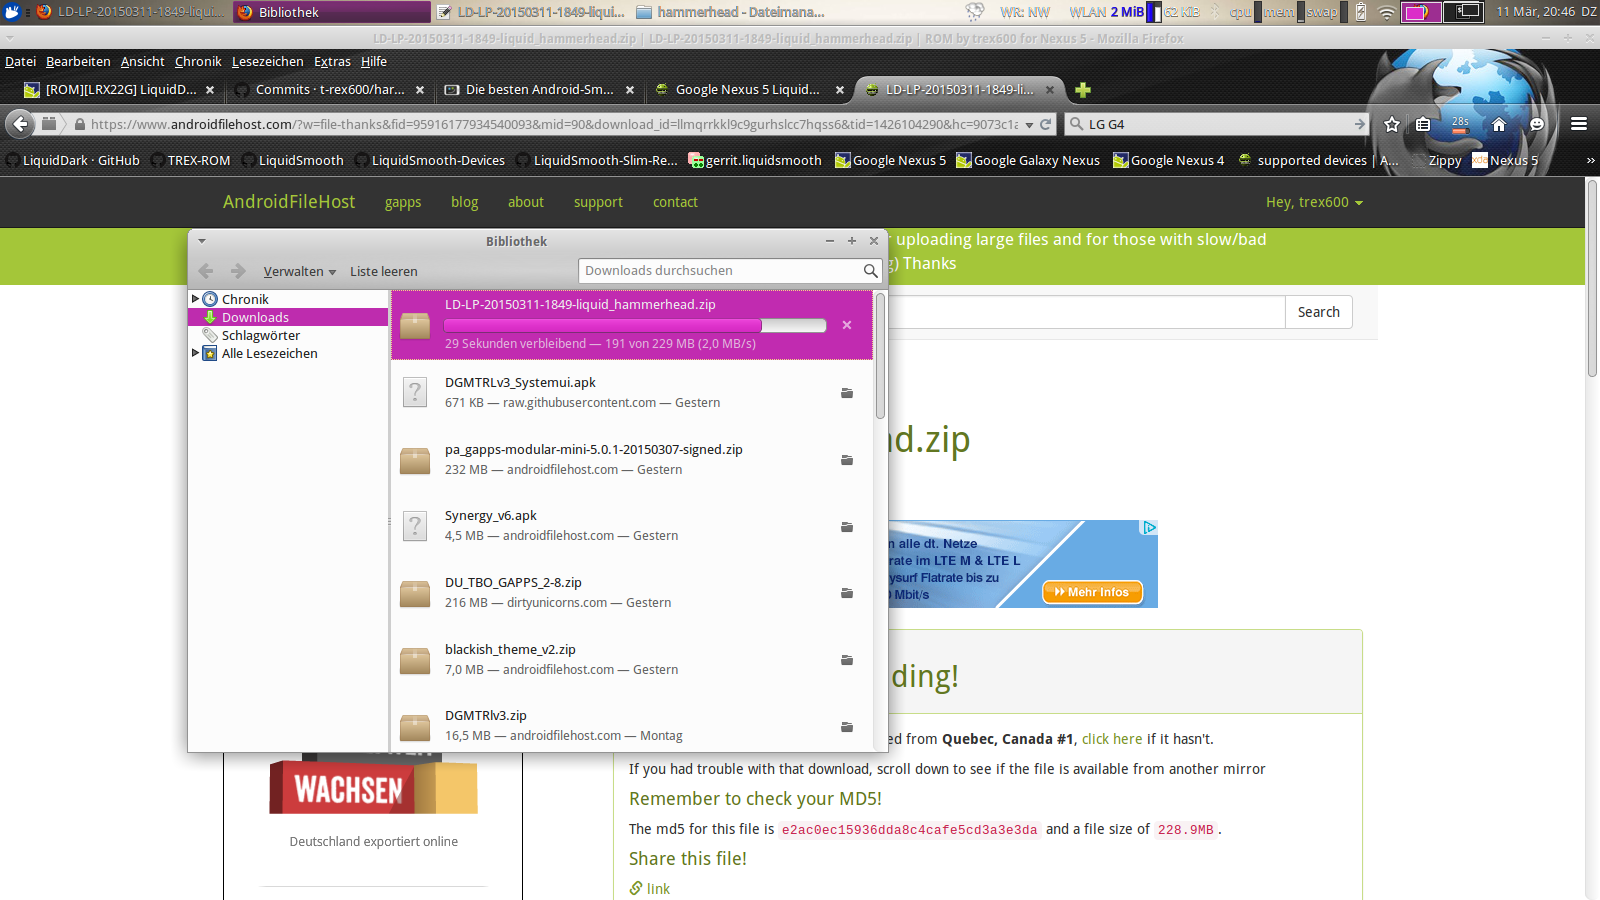
Task: Open the Verwalten dropdown menu
Action: pos(299,271)
